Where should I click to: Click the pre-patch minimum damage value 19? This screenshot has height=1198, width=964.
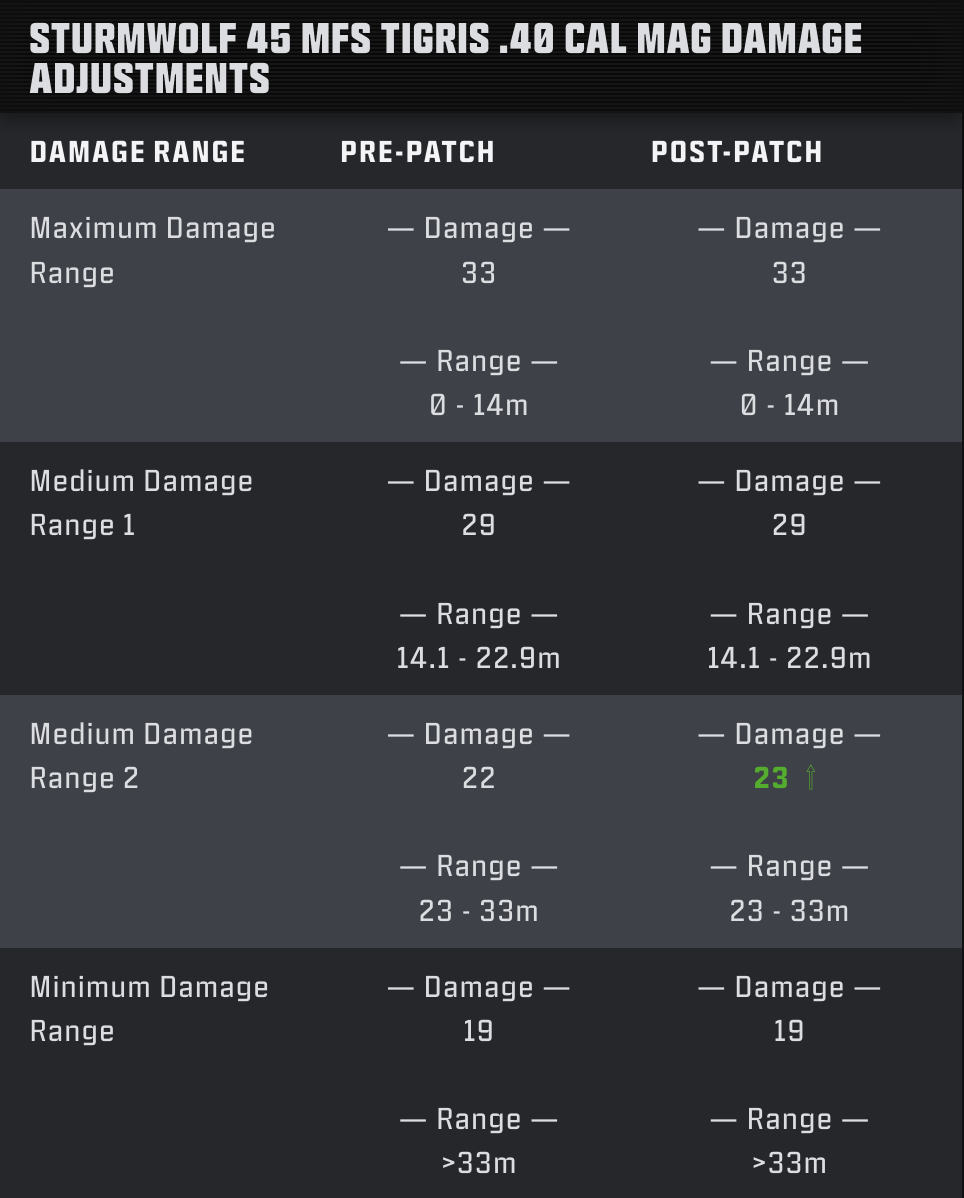478,1031
